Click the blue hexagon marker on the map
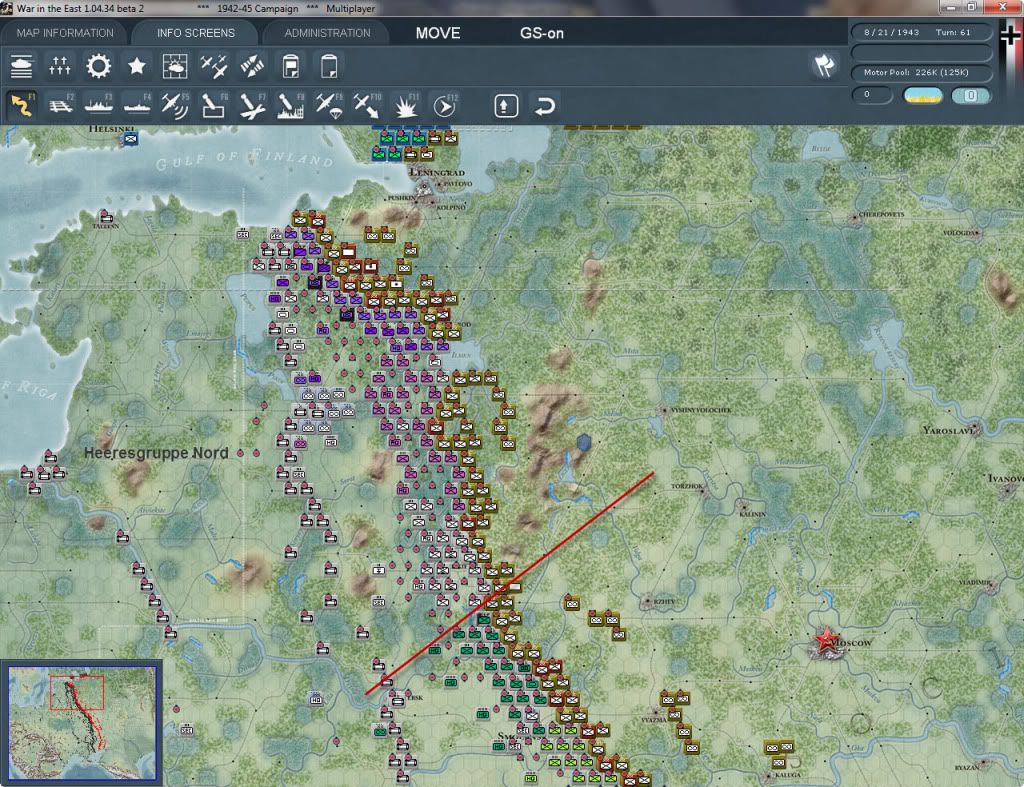The image size is (1024, 787). click(584, 443)
